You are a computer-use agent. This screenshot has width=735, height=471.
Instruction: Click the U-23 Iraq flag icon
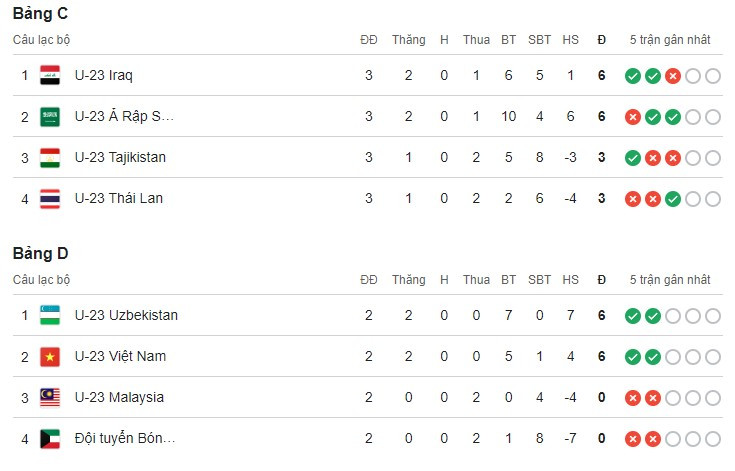tap(50, 75)
